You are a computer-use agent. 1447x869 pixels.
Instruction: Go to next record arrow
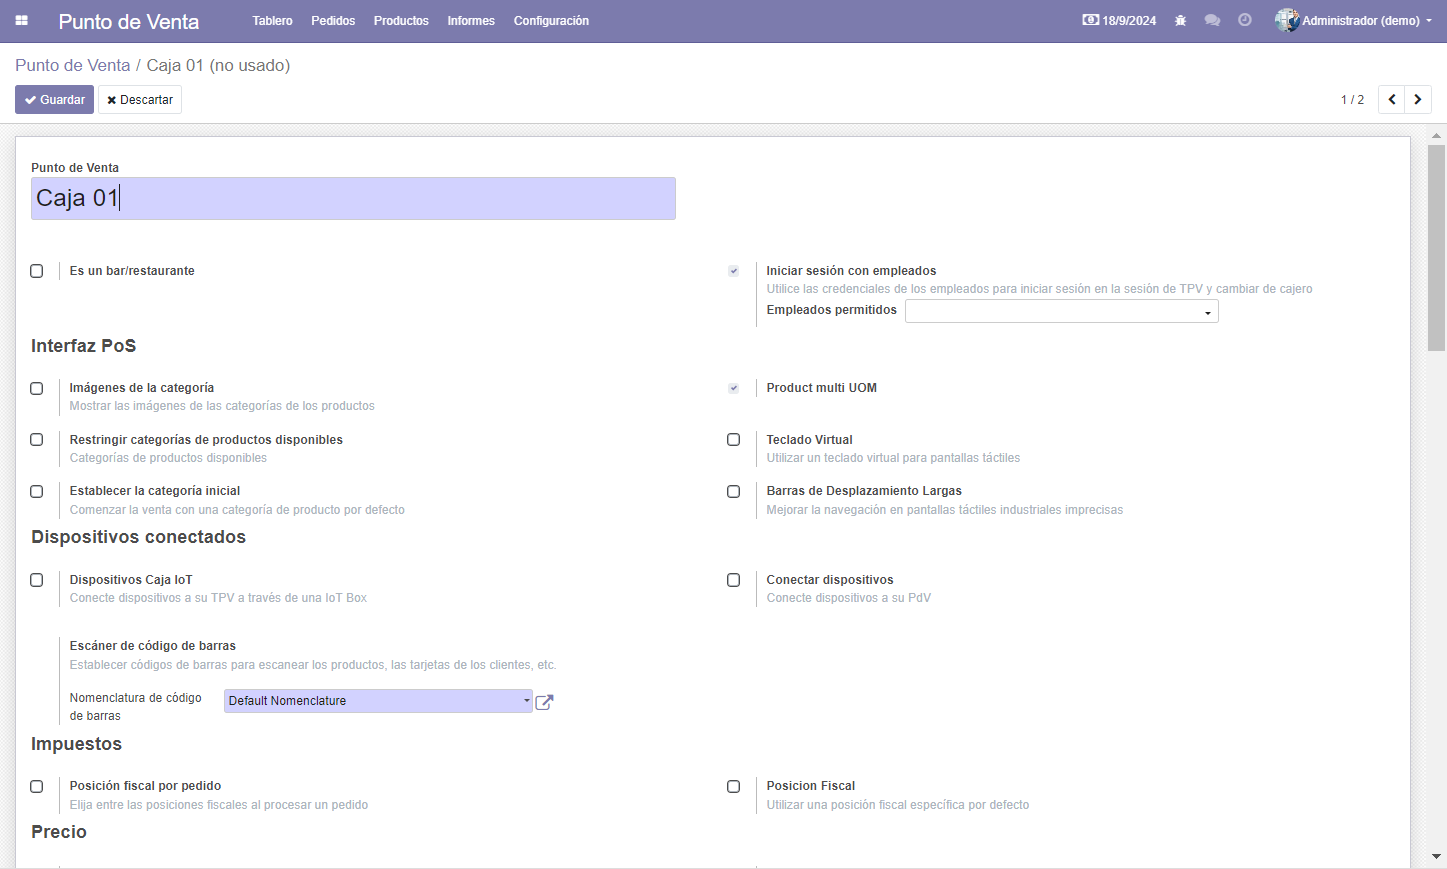(x=1418, y=100)
